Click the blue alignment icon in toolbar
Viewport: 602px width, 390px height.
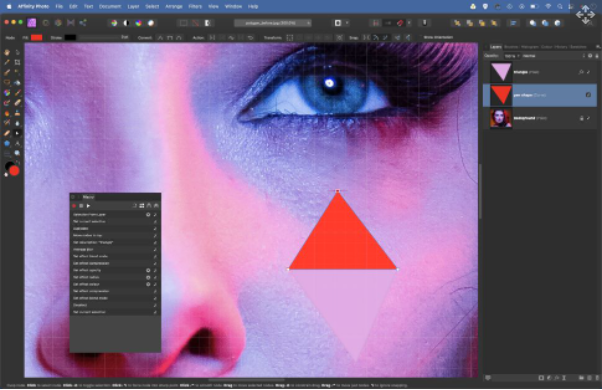[x=513, y=23]
